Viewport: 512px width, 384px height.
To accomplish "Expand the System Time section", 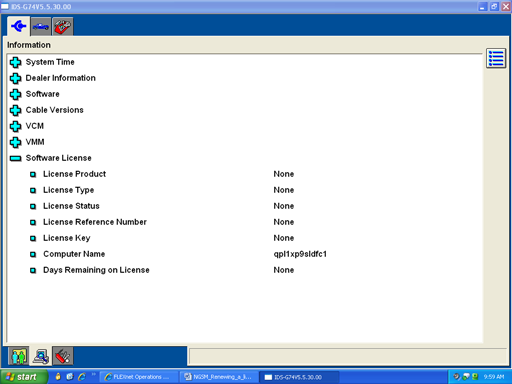I will (15, 62).
